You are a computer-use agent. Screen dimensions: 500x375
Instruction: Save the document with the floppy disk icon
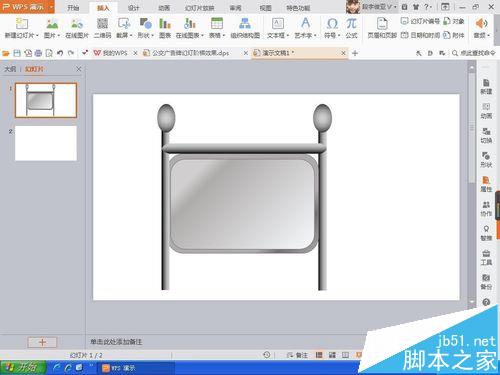point(17,53)
